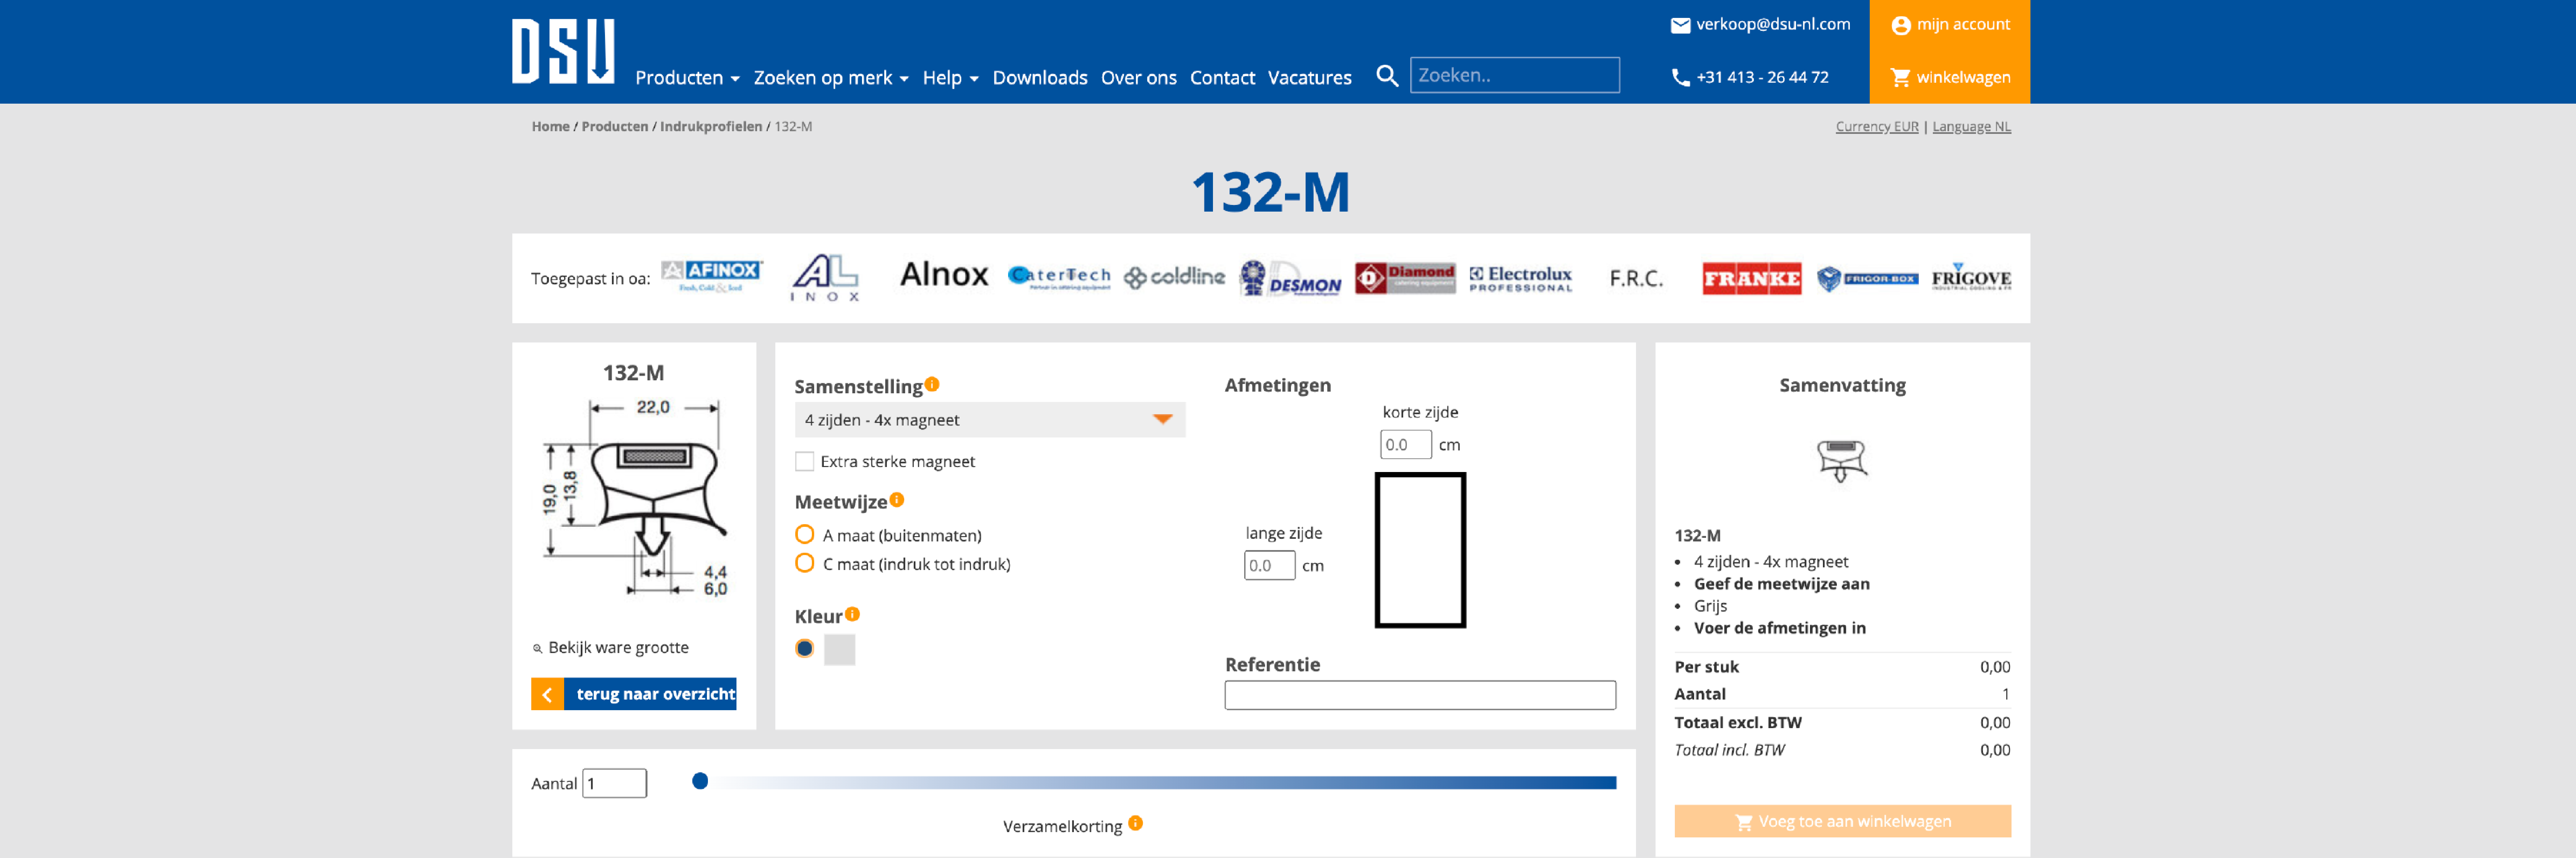Enable the Extra sterke magneet checkbox
2576x858 pixels.
tap(805, 461)
